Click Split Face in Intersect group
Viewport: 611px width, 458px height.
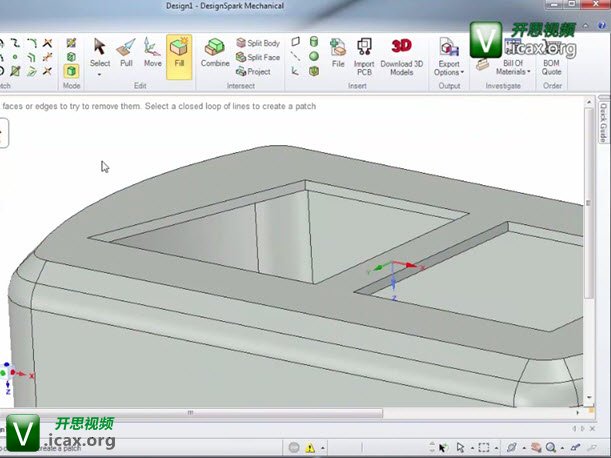(258, 57)
